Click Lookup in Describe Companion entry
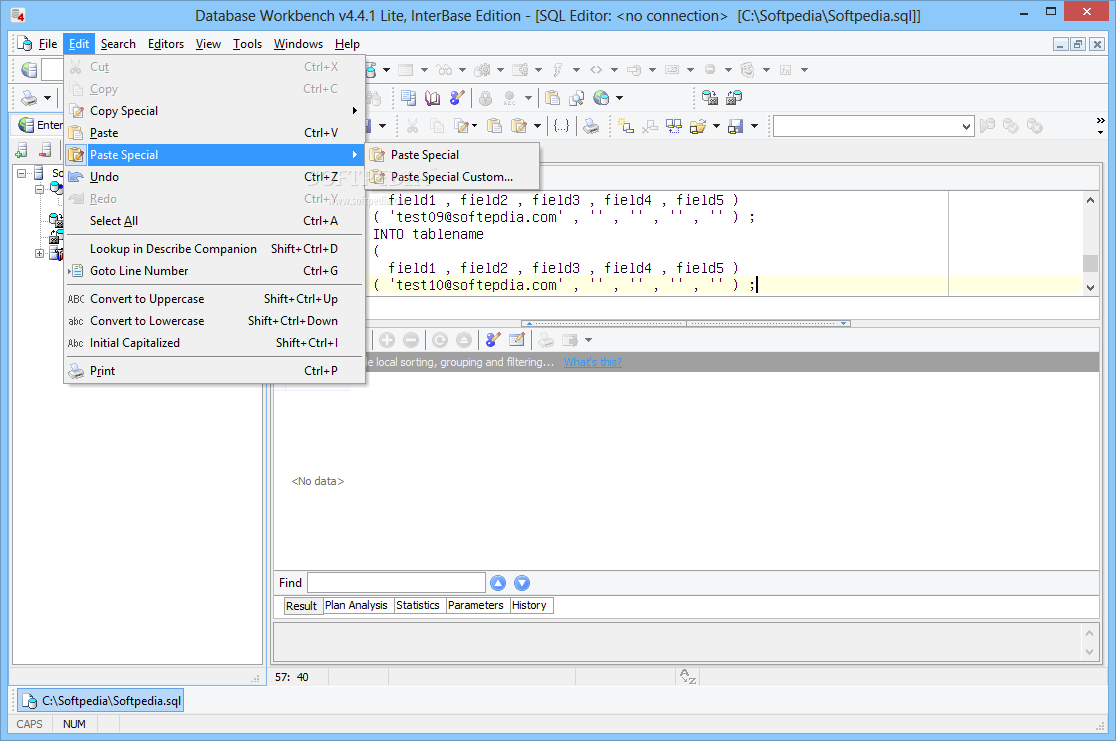This screenshot has width=1116, height=741. click(214, 248)
